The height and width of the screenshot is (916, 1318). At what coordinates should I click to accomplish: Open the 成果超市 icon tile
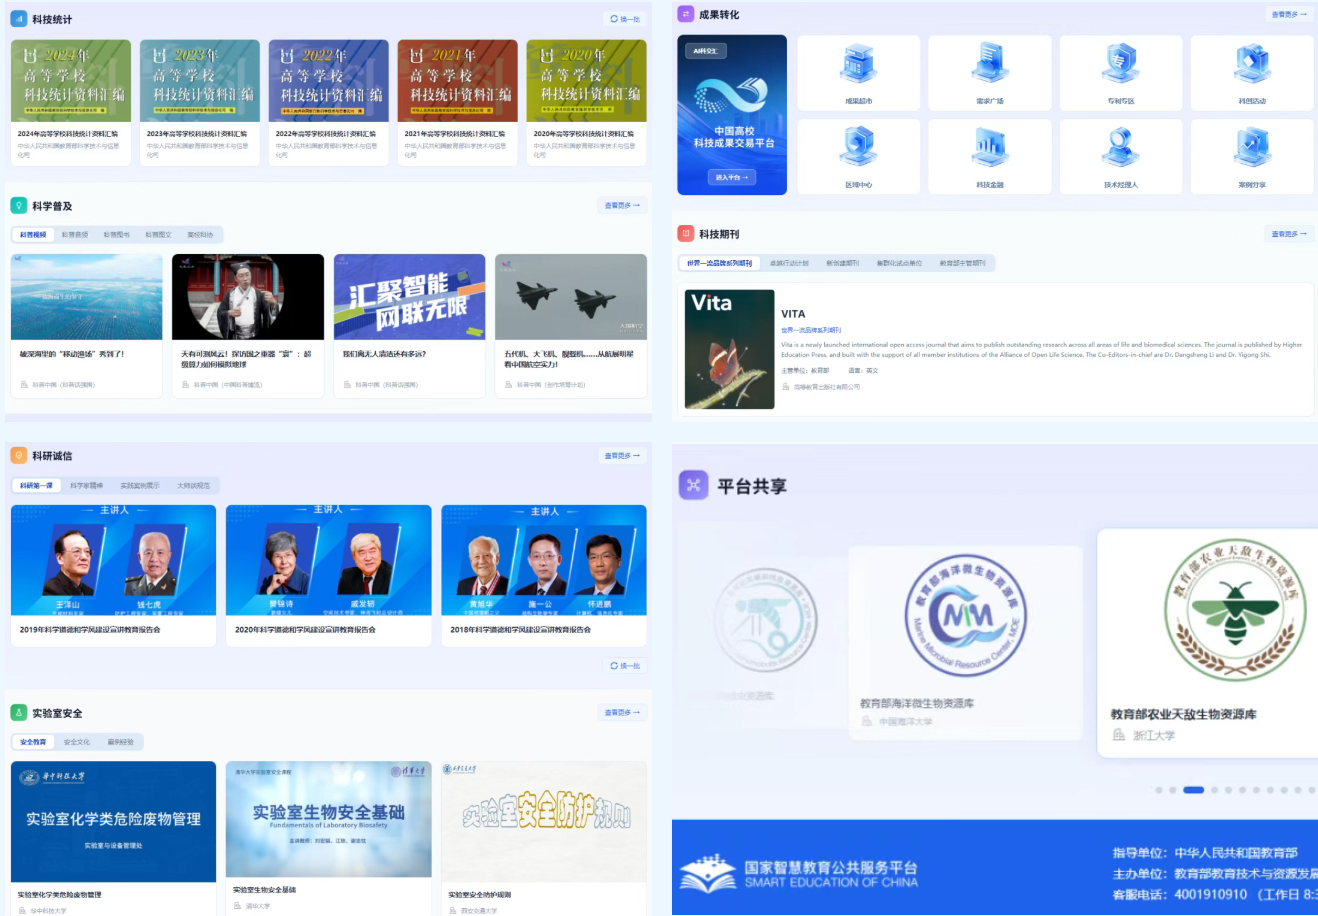[858, 71]
